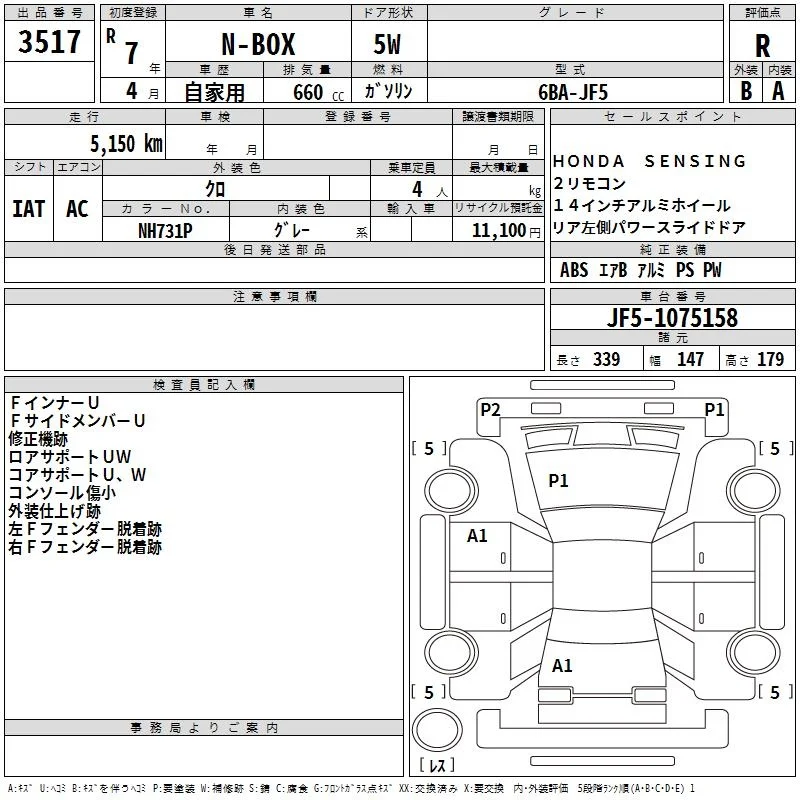Select the mileage value 5,150 km
Image resolution: width=800 pixels, height=800 pixels.
click(126, 143)
